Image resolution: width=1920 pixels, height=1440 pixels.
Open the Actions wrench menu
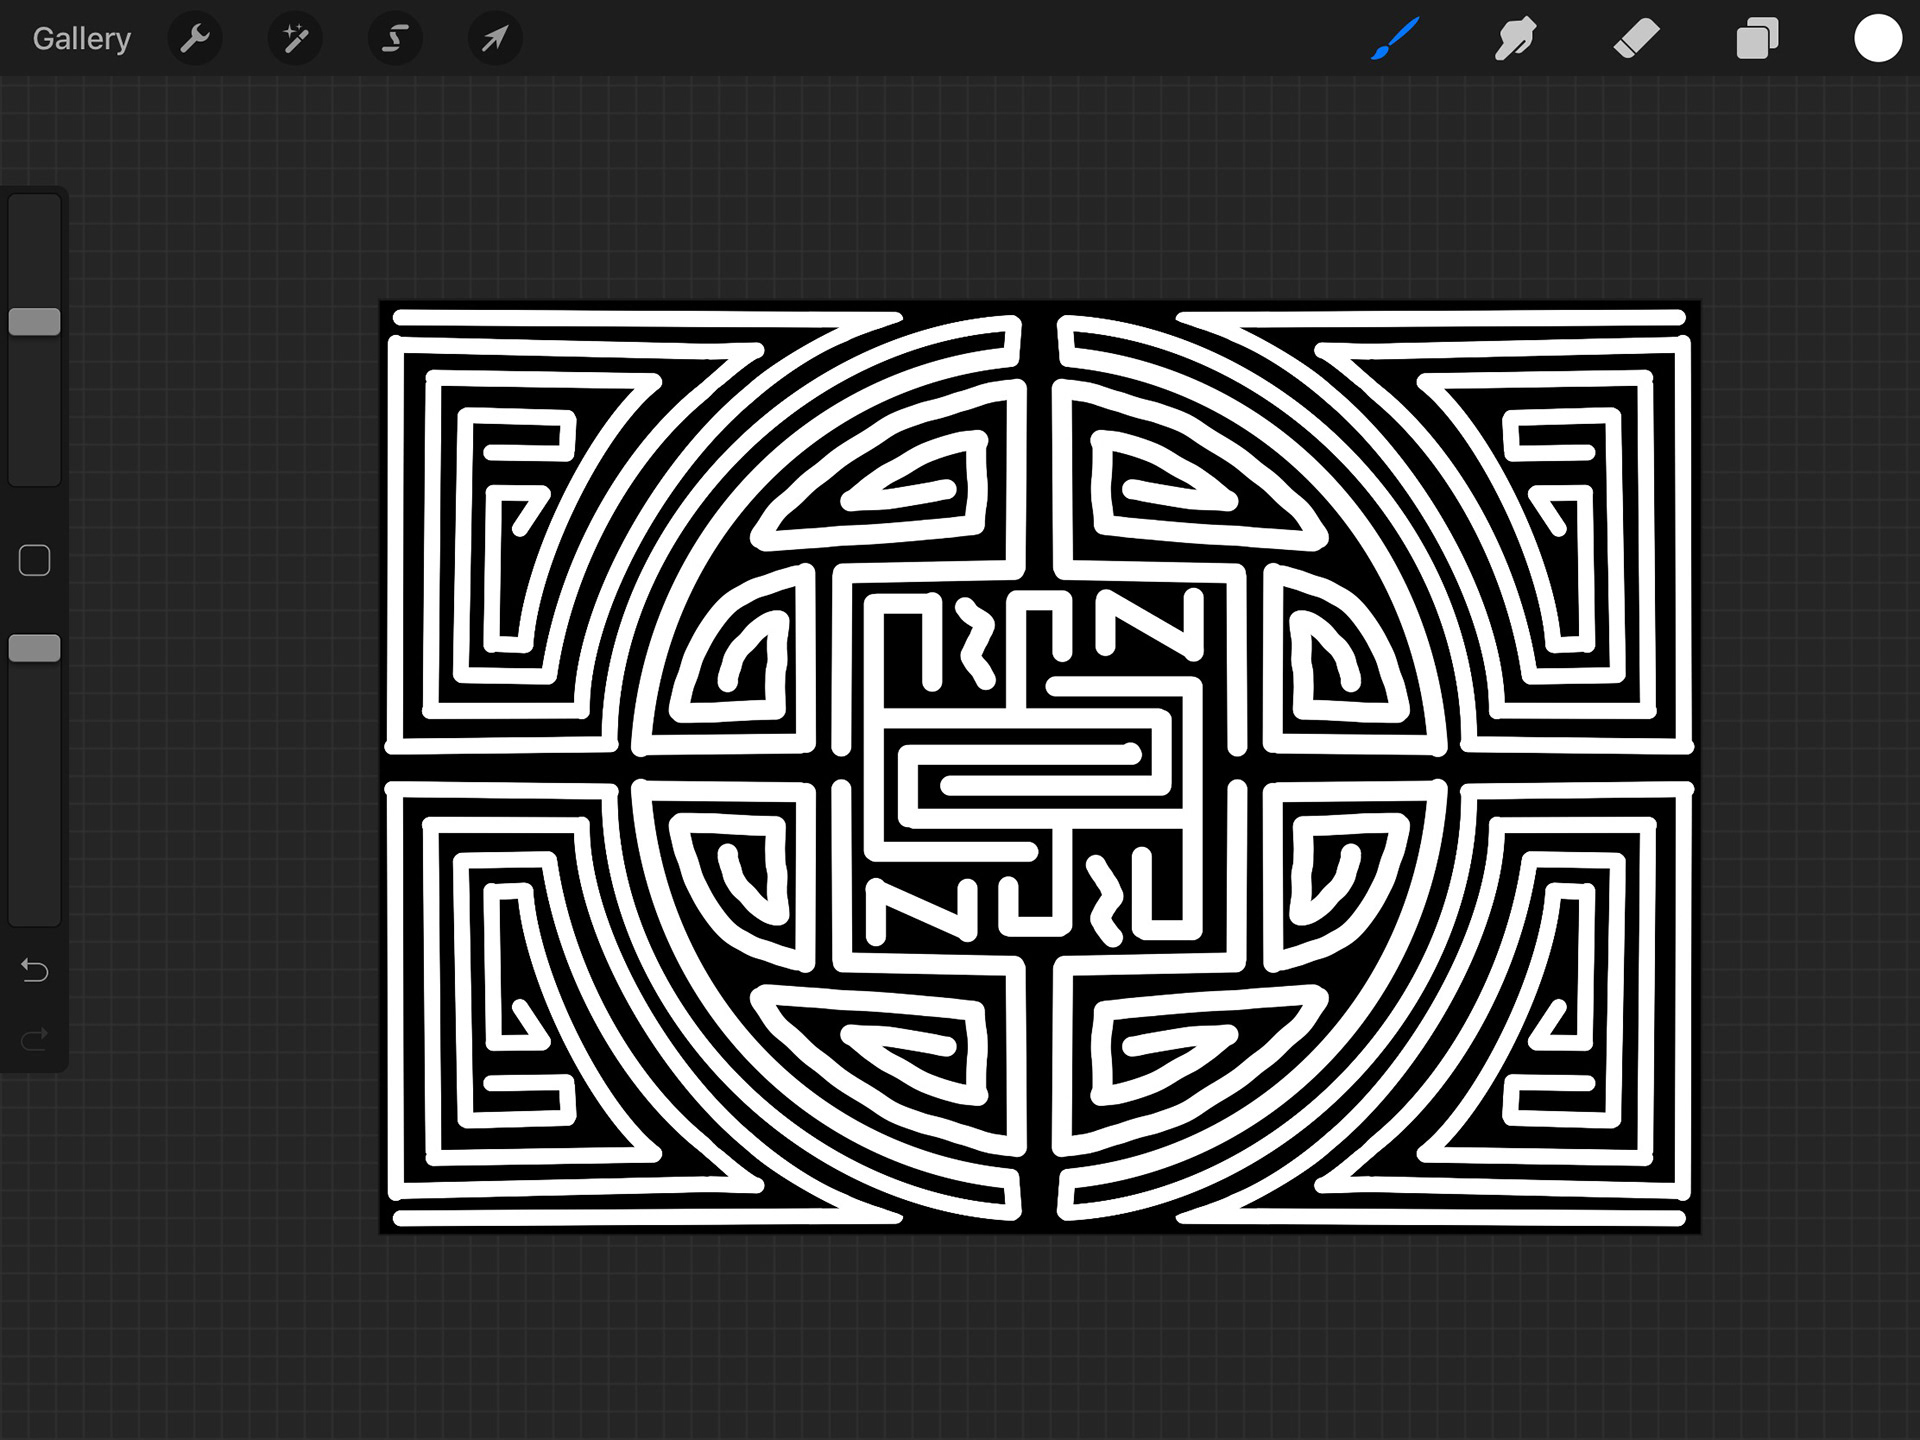coord(195,39)
